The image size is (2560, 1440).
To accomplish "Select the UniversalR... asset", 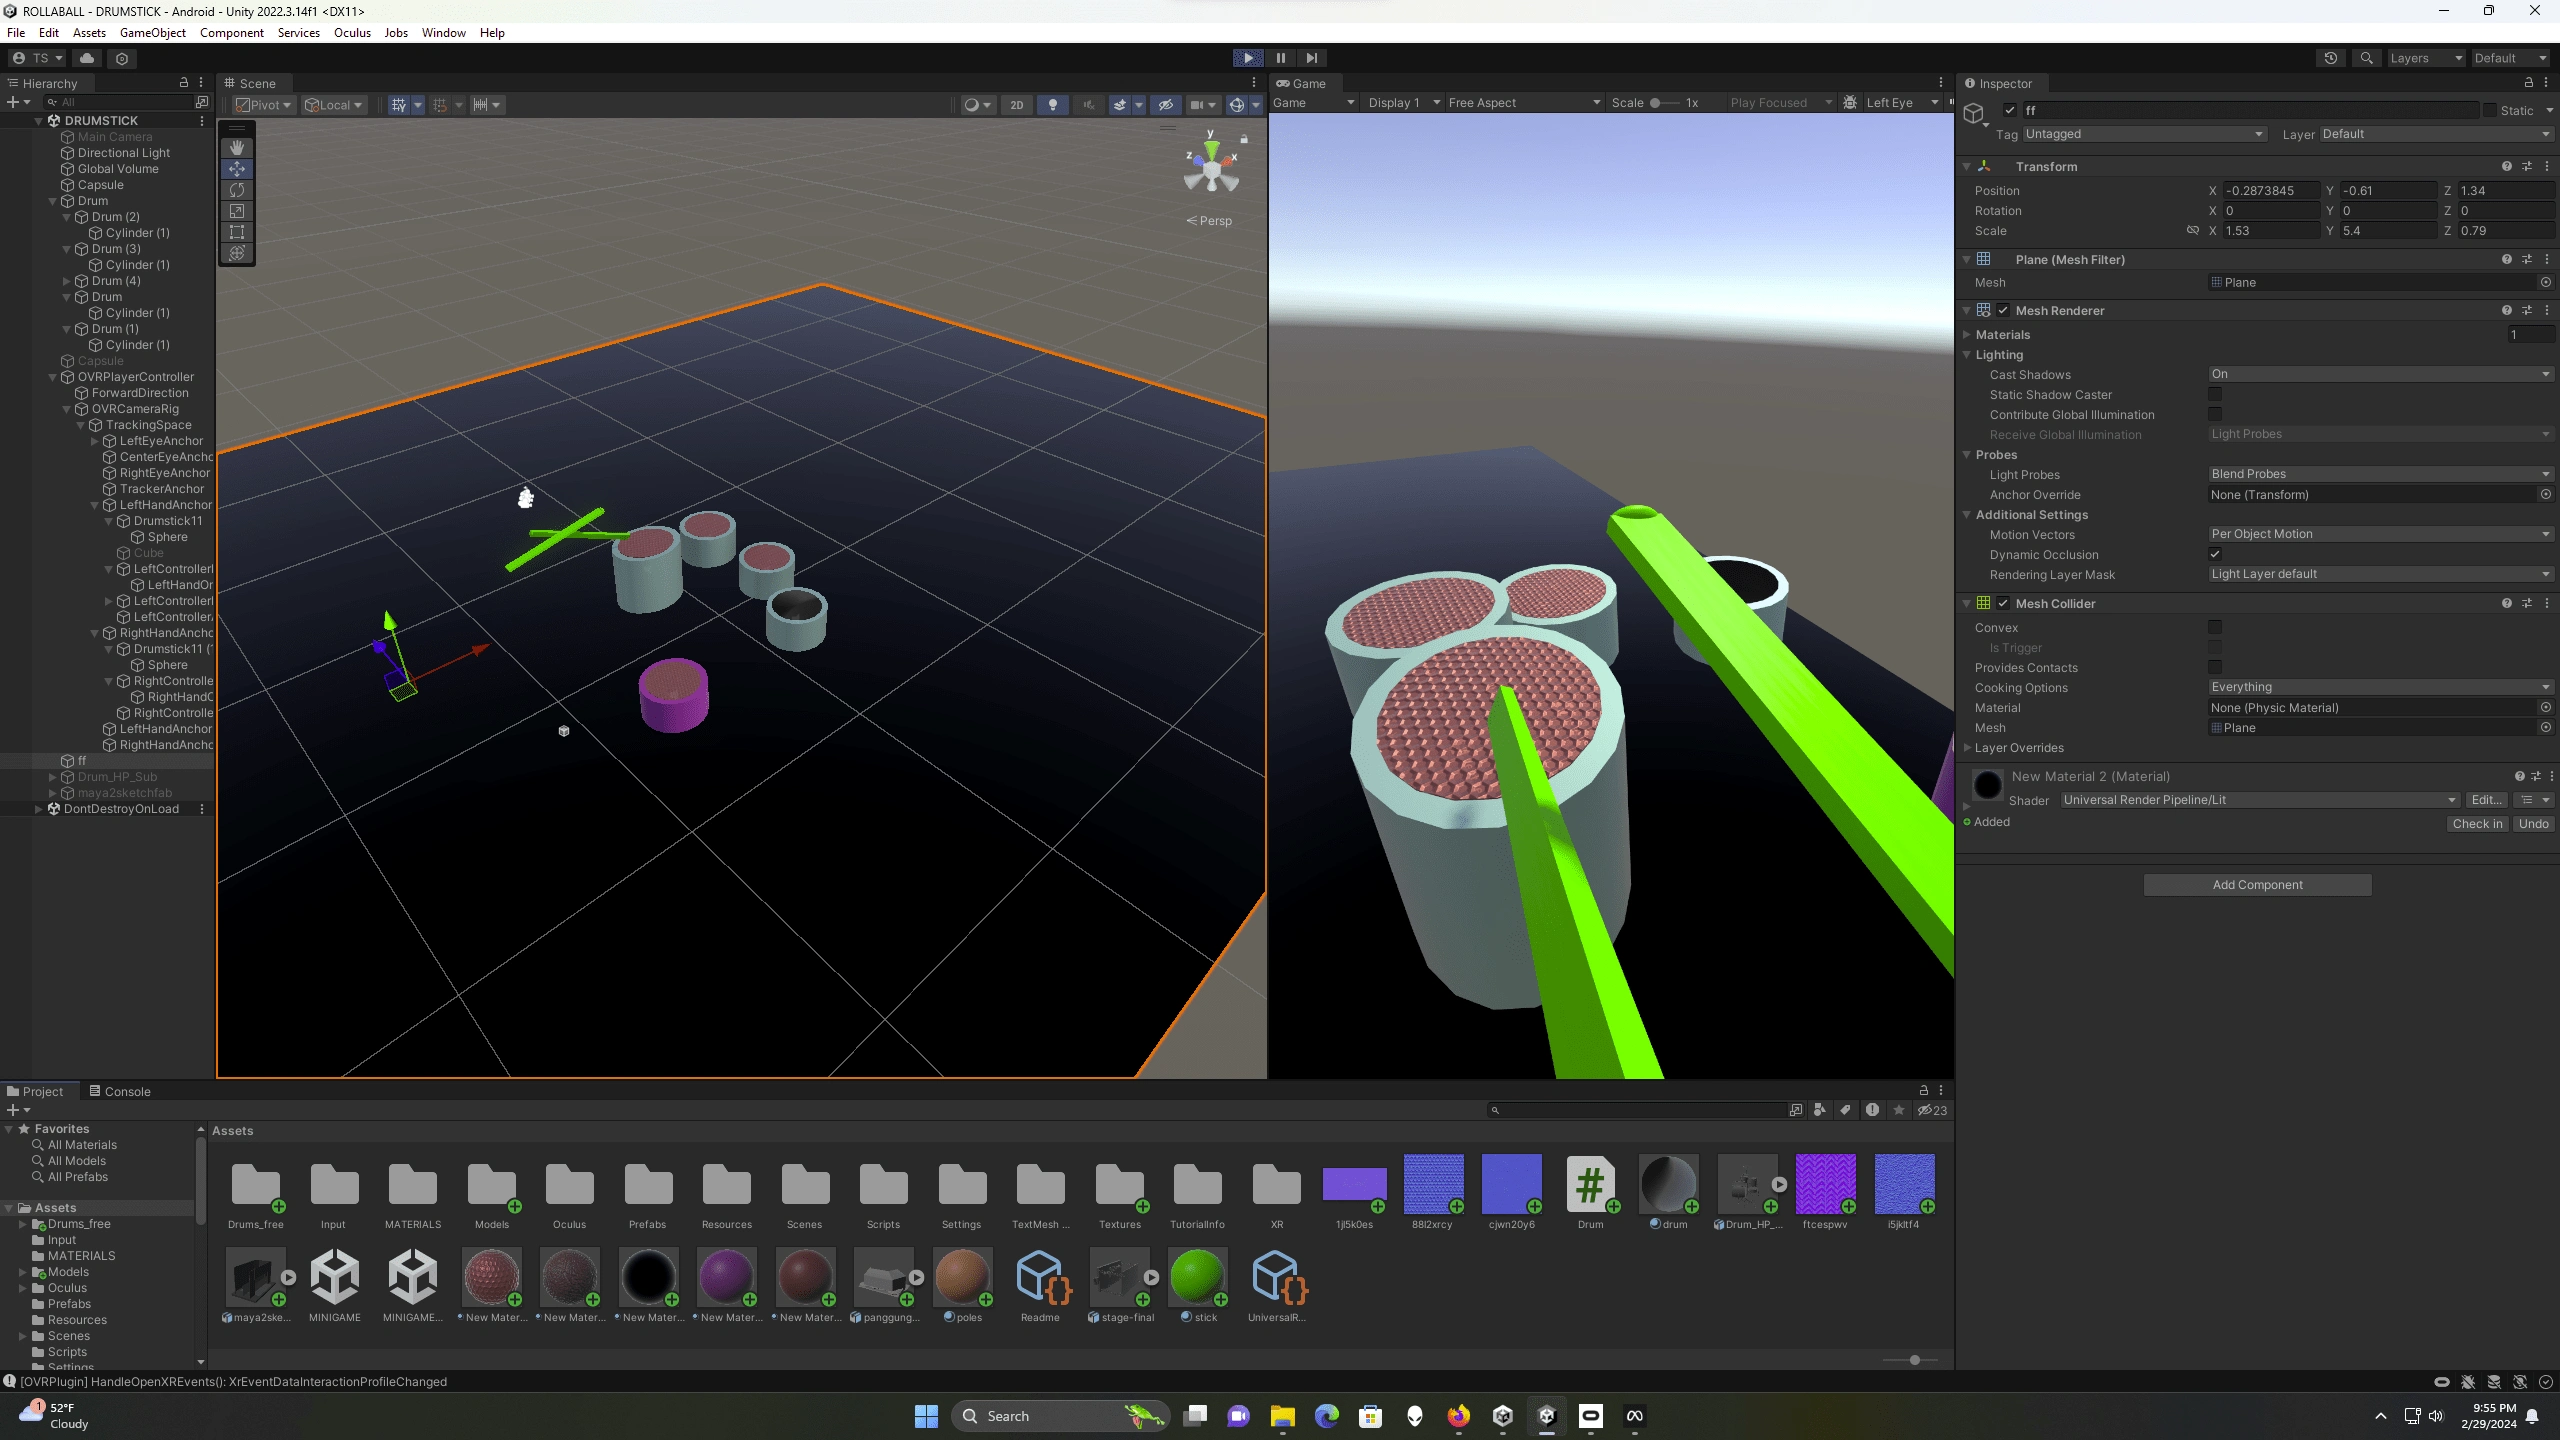I will [1275, 1277].
